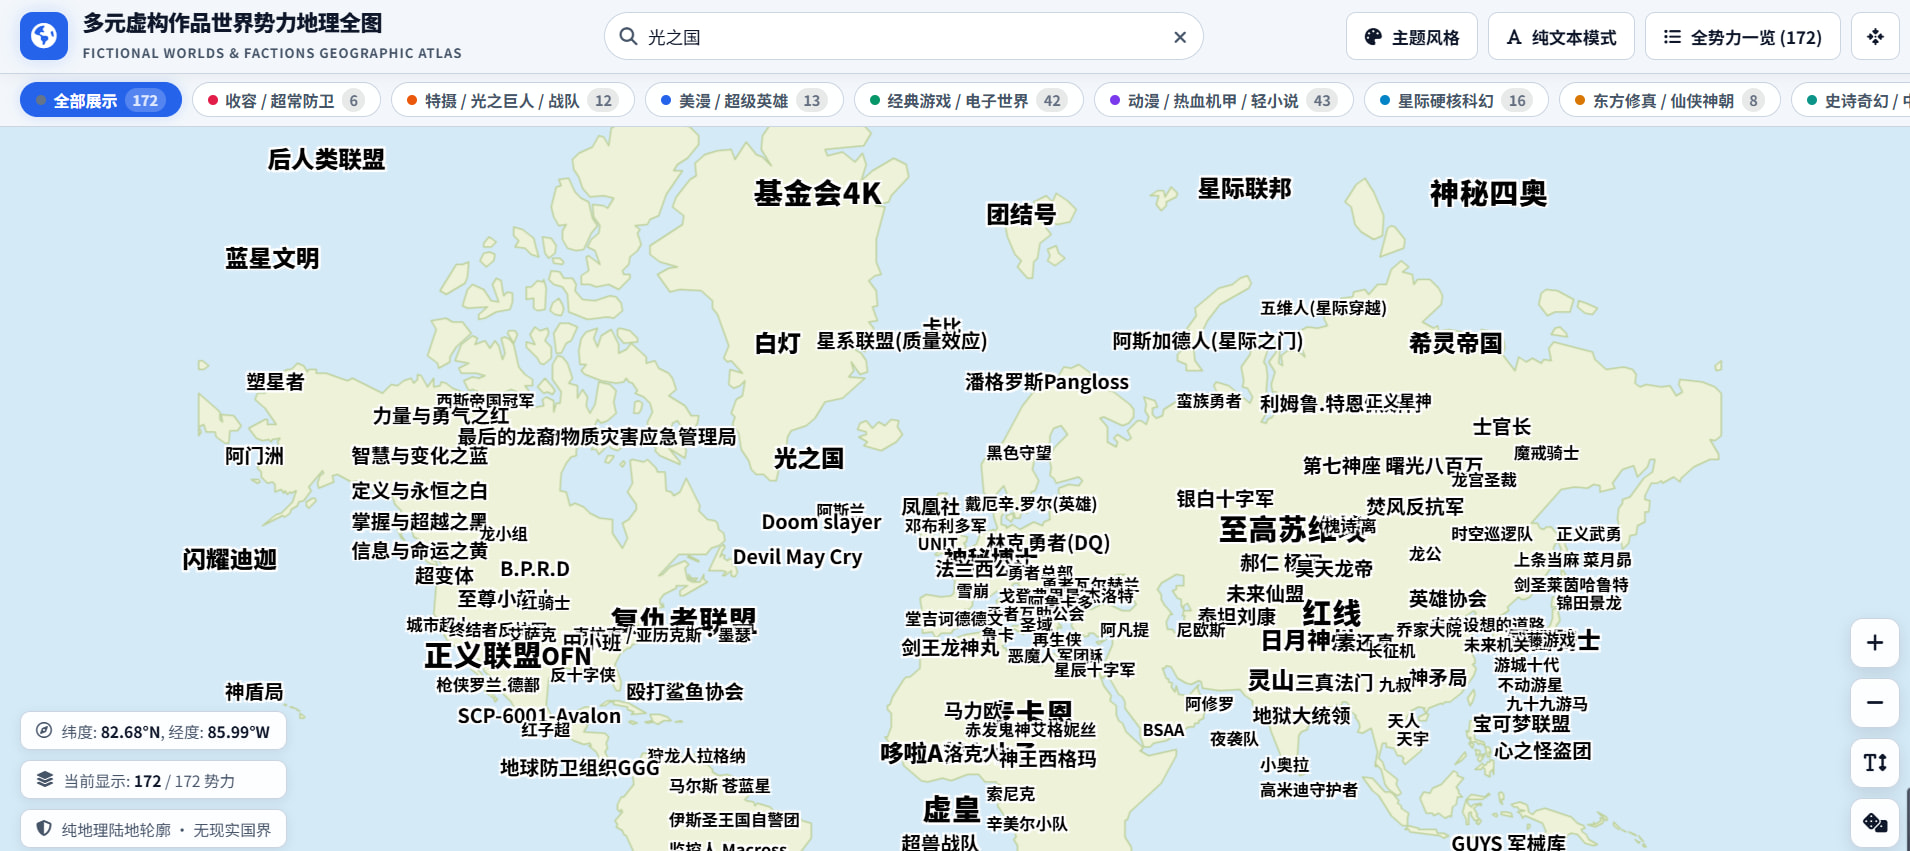Filter by 美漫 / 超级英雄
The height and width of the screenshot is (851, 1910).
pyautogui.click(x=744, y=100)
